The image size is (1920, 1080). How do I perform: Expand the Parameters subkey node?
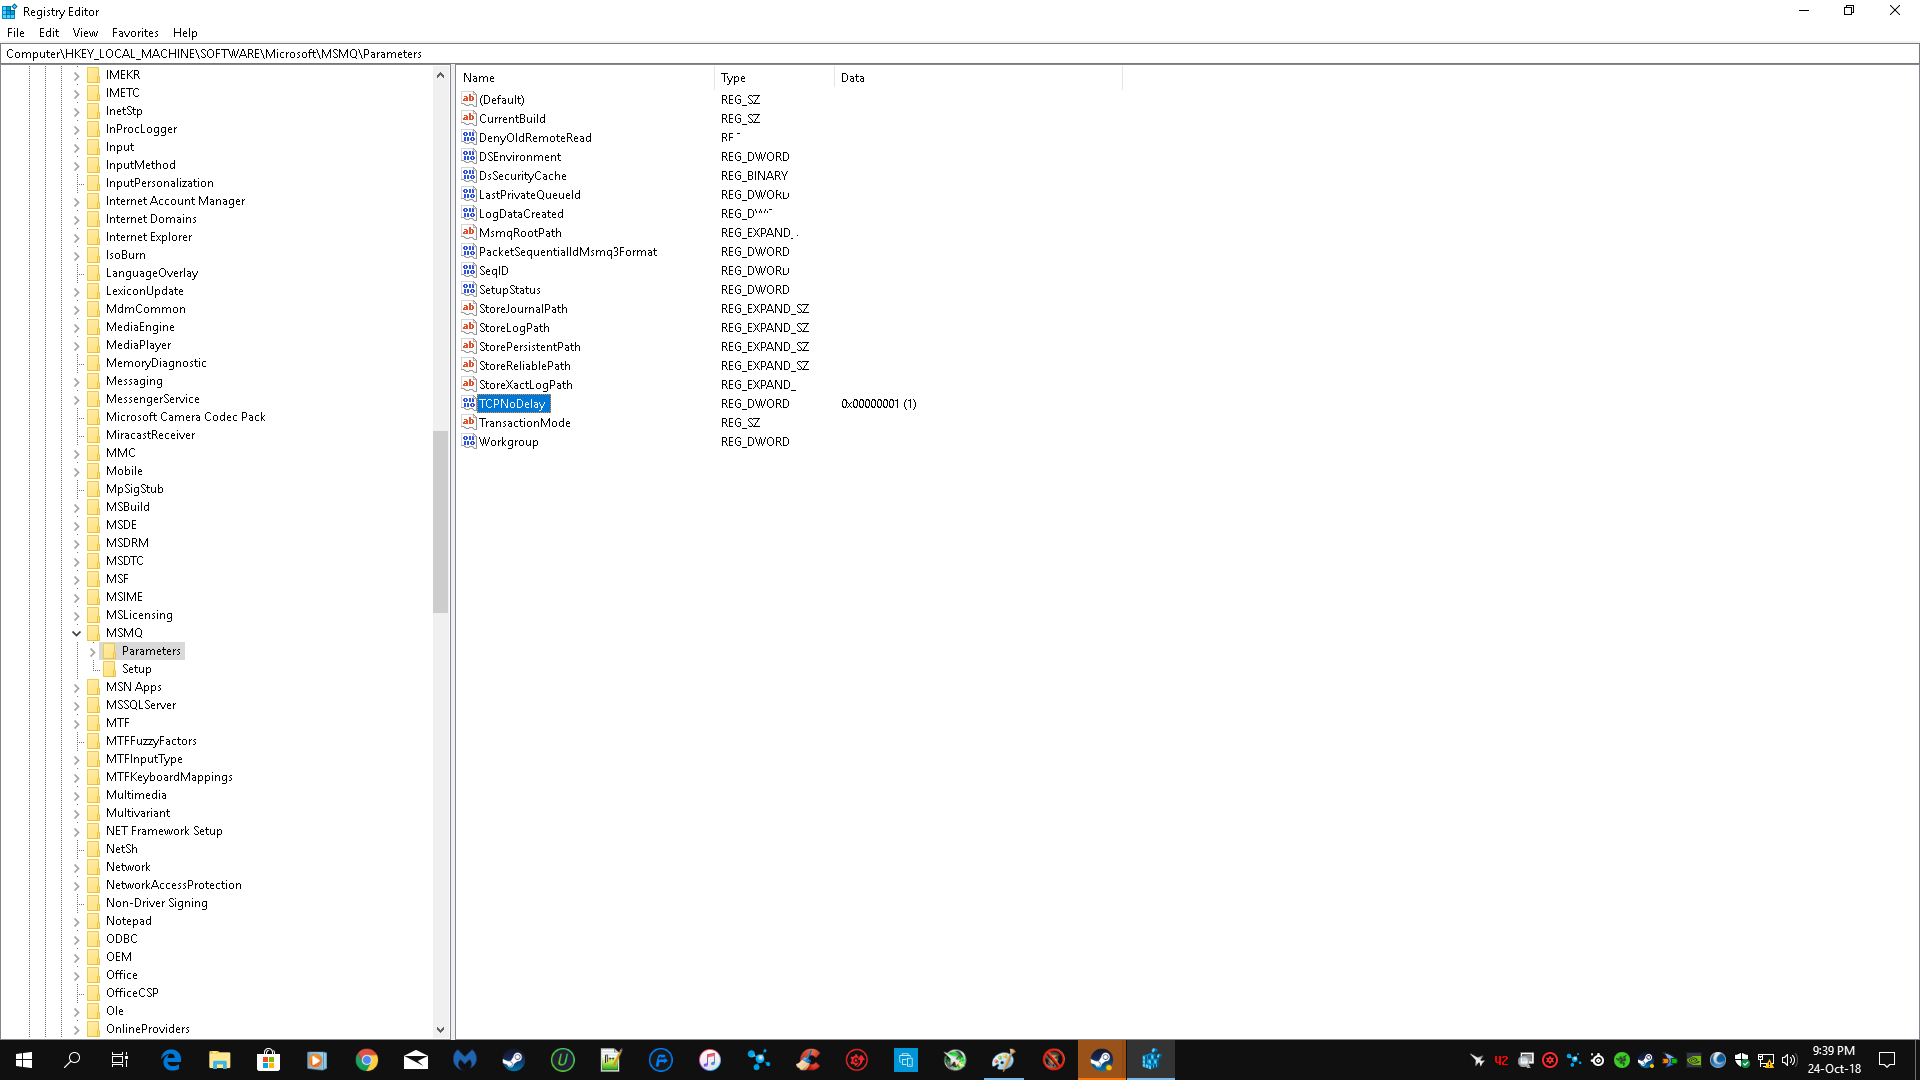coord(93,651)
